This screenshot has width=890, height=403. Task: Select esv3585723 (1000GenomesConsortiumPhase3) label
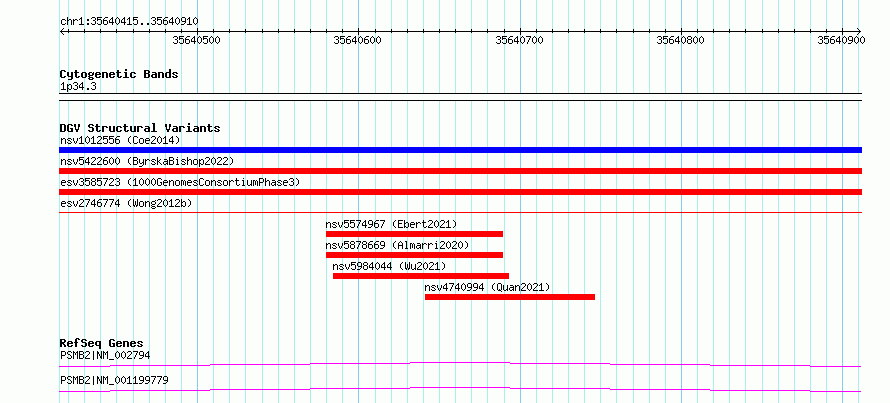click(180, 182)
